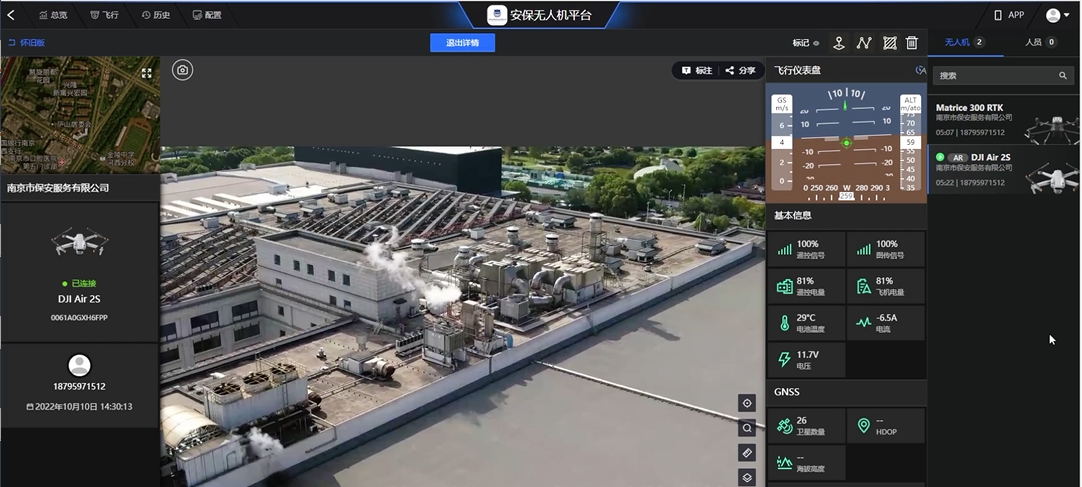This screenshot has width=1082, height=487.
Task: Open the 飞行 menu
Action: coord(104,15)
